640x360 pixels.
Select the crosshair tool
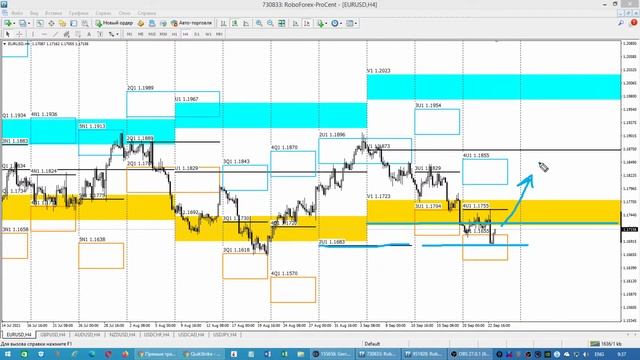click(x=19, y=34)
